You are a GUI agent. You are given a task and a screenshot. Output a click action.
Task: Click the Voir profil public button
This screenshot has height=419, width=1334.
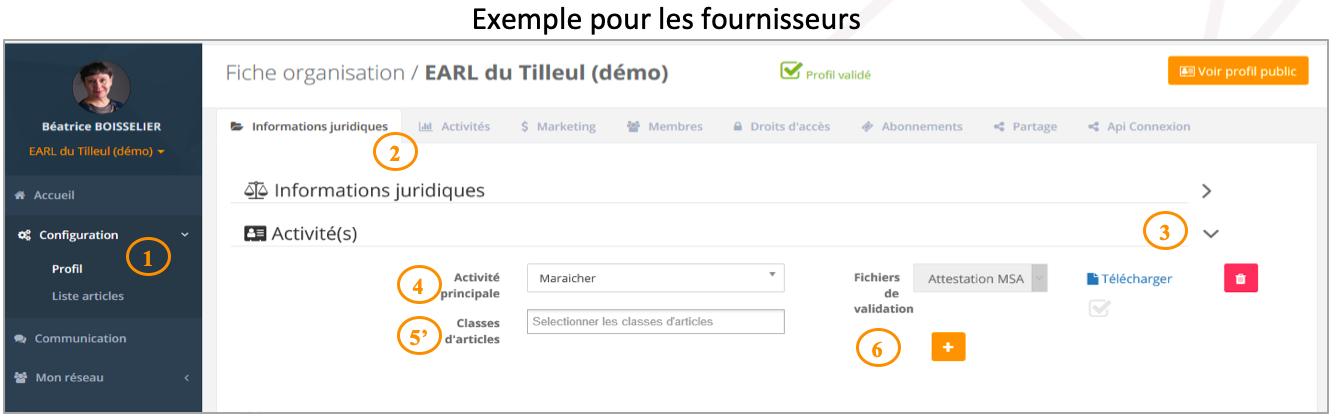[1238, 71]
